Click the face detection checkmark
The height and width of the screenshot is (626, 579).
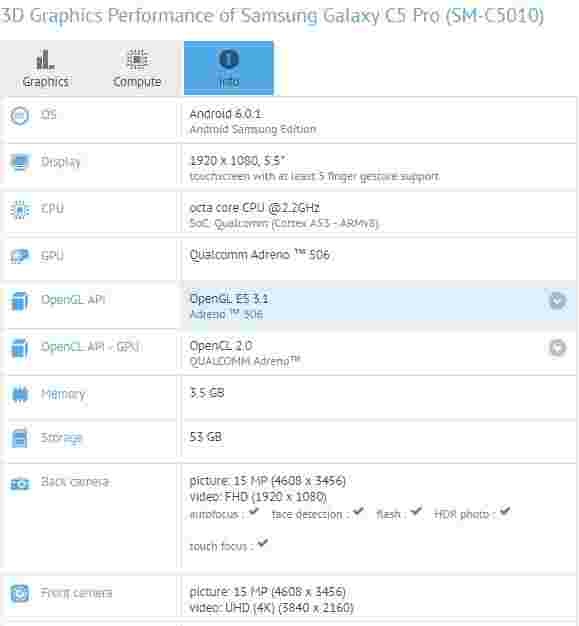pyautogui.click(x=358, y=511)
